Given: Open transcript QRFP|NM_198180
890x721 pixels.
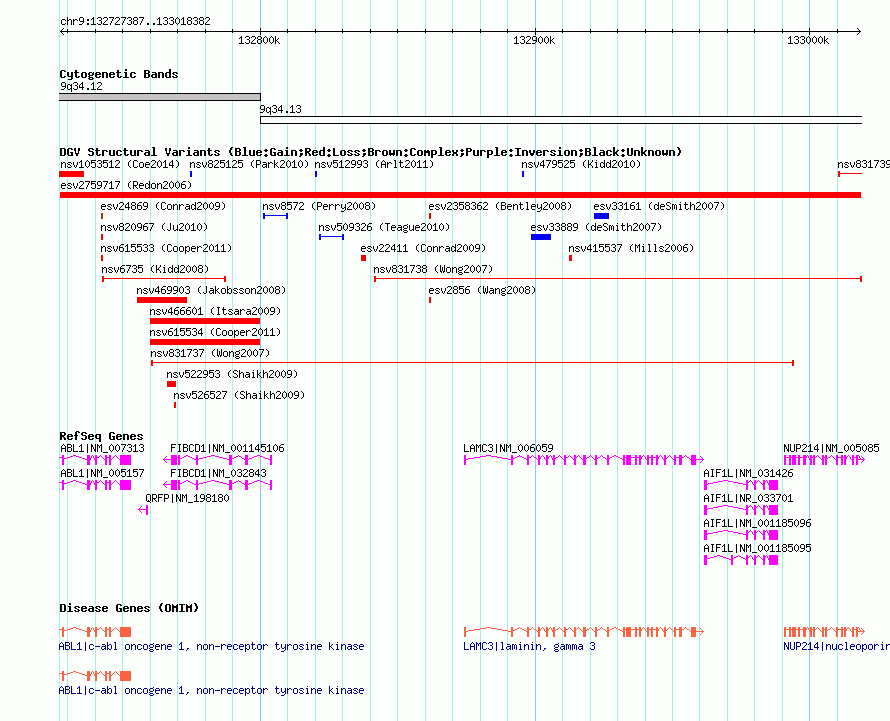Looking at the screenshot, I should pyautogui.click(x=187, y=498).
